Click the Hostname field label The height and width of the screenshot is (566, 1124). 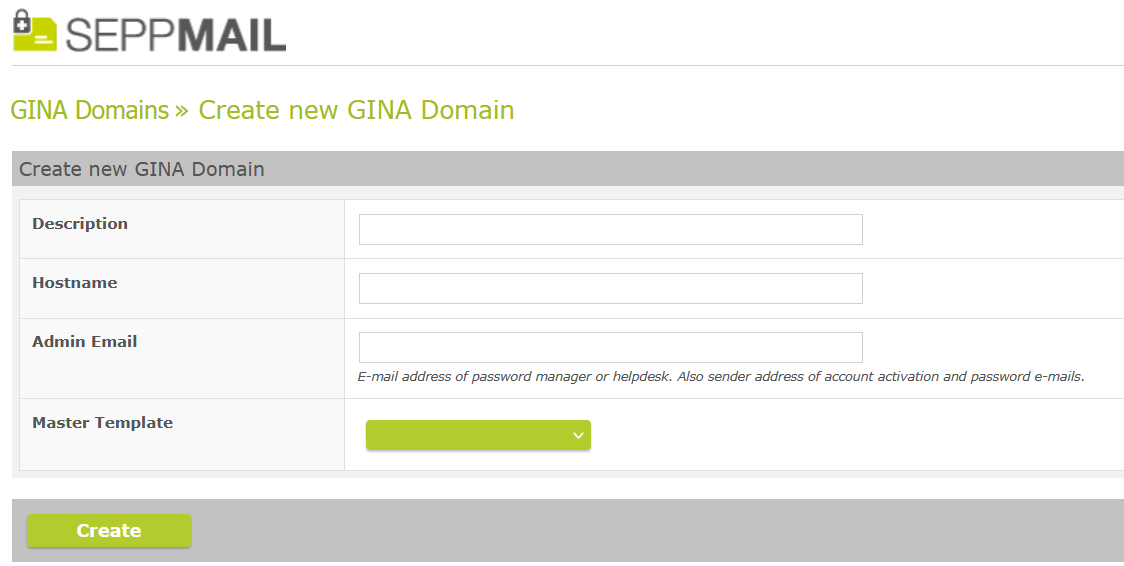click(x=75, y=283)
